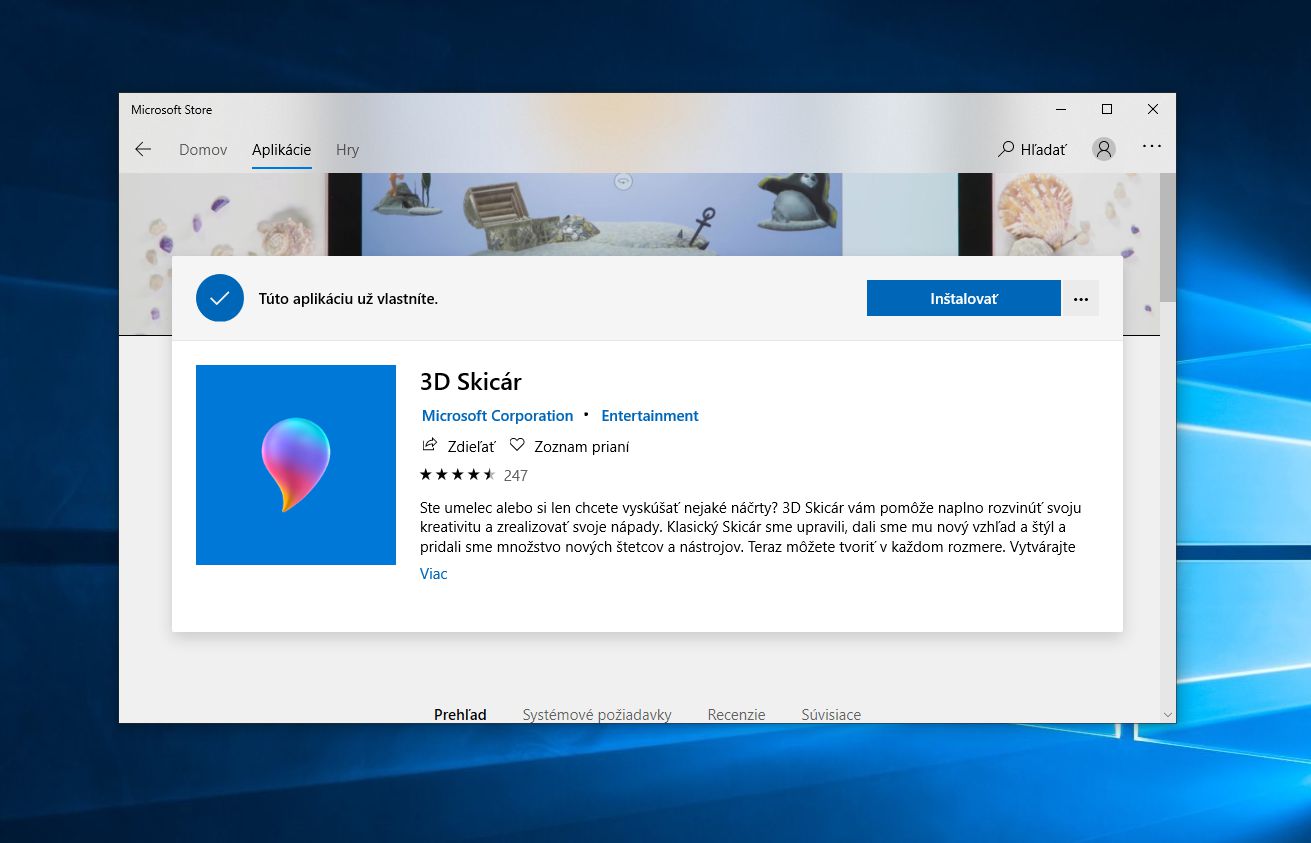Open the user account profile icon

point(1104,149)
